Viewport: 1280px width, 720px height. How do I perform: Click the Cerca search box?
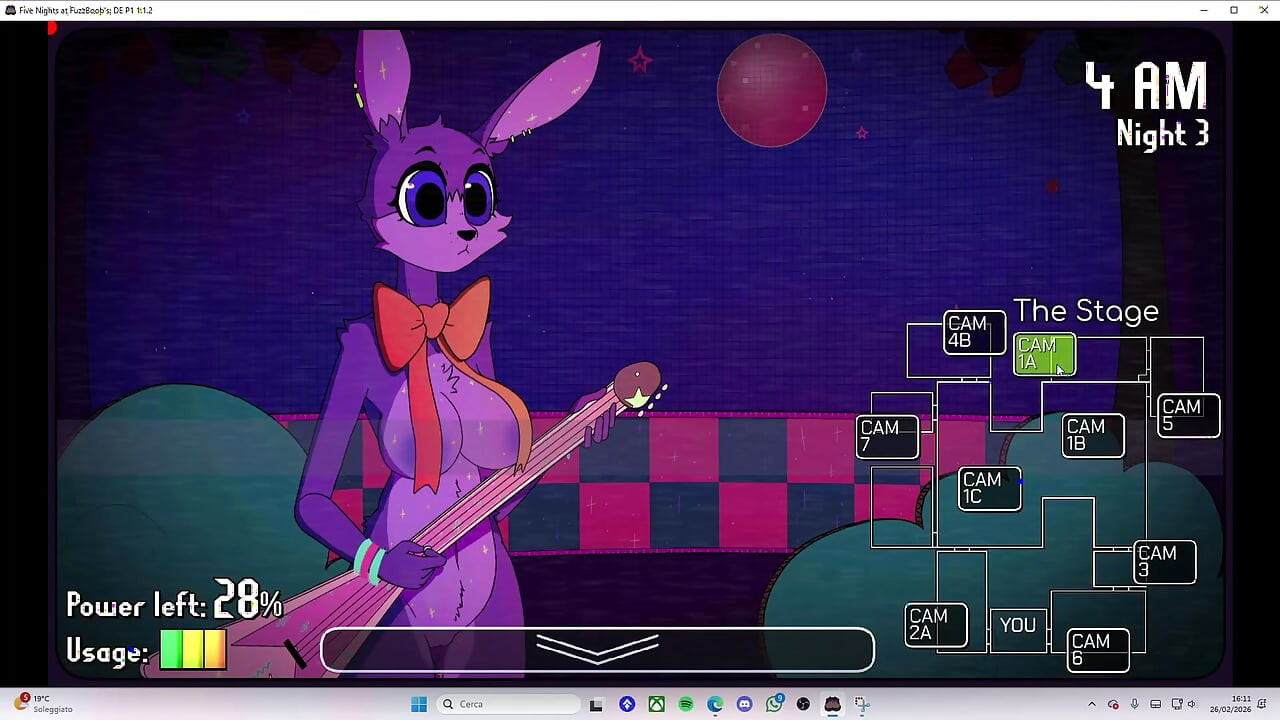[509, 704]
